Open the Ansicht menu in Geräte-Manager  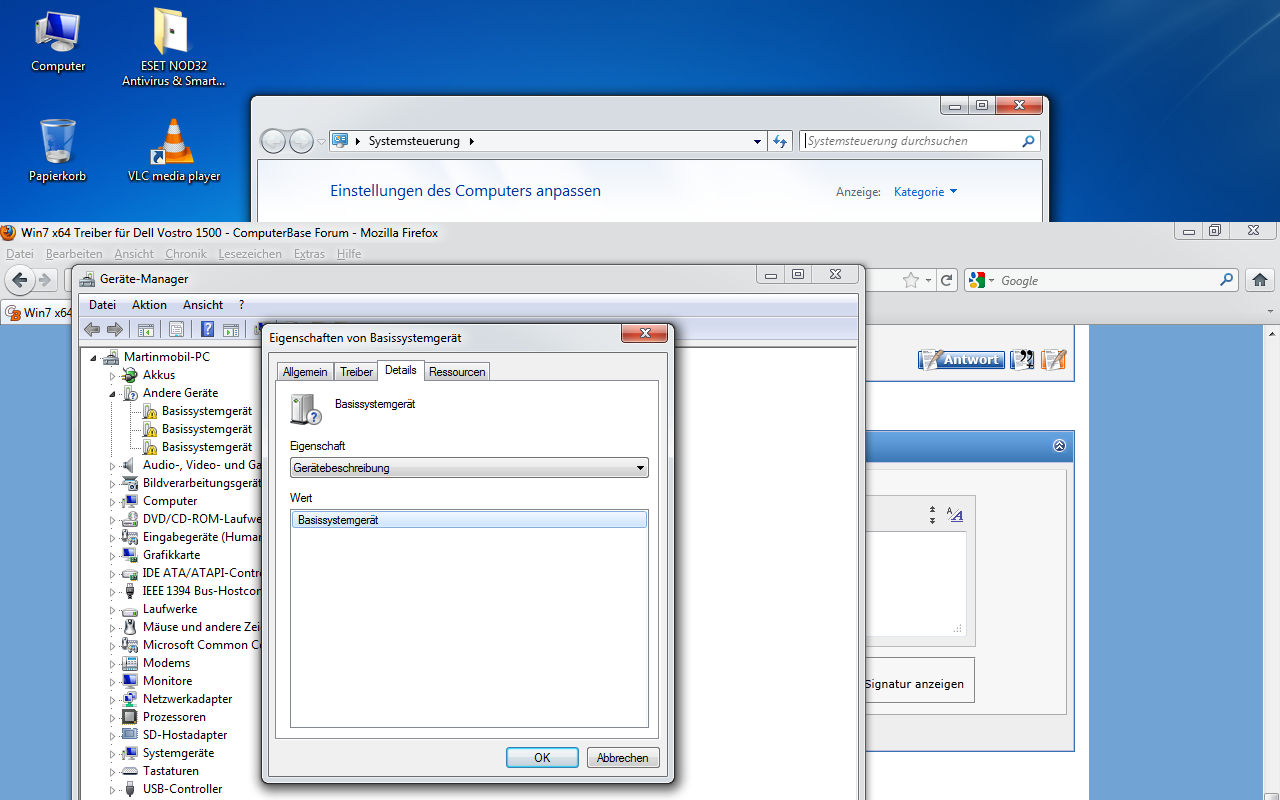(x=203, y=305)
